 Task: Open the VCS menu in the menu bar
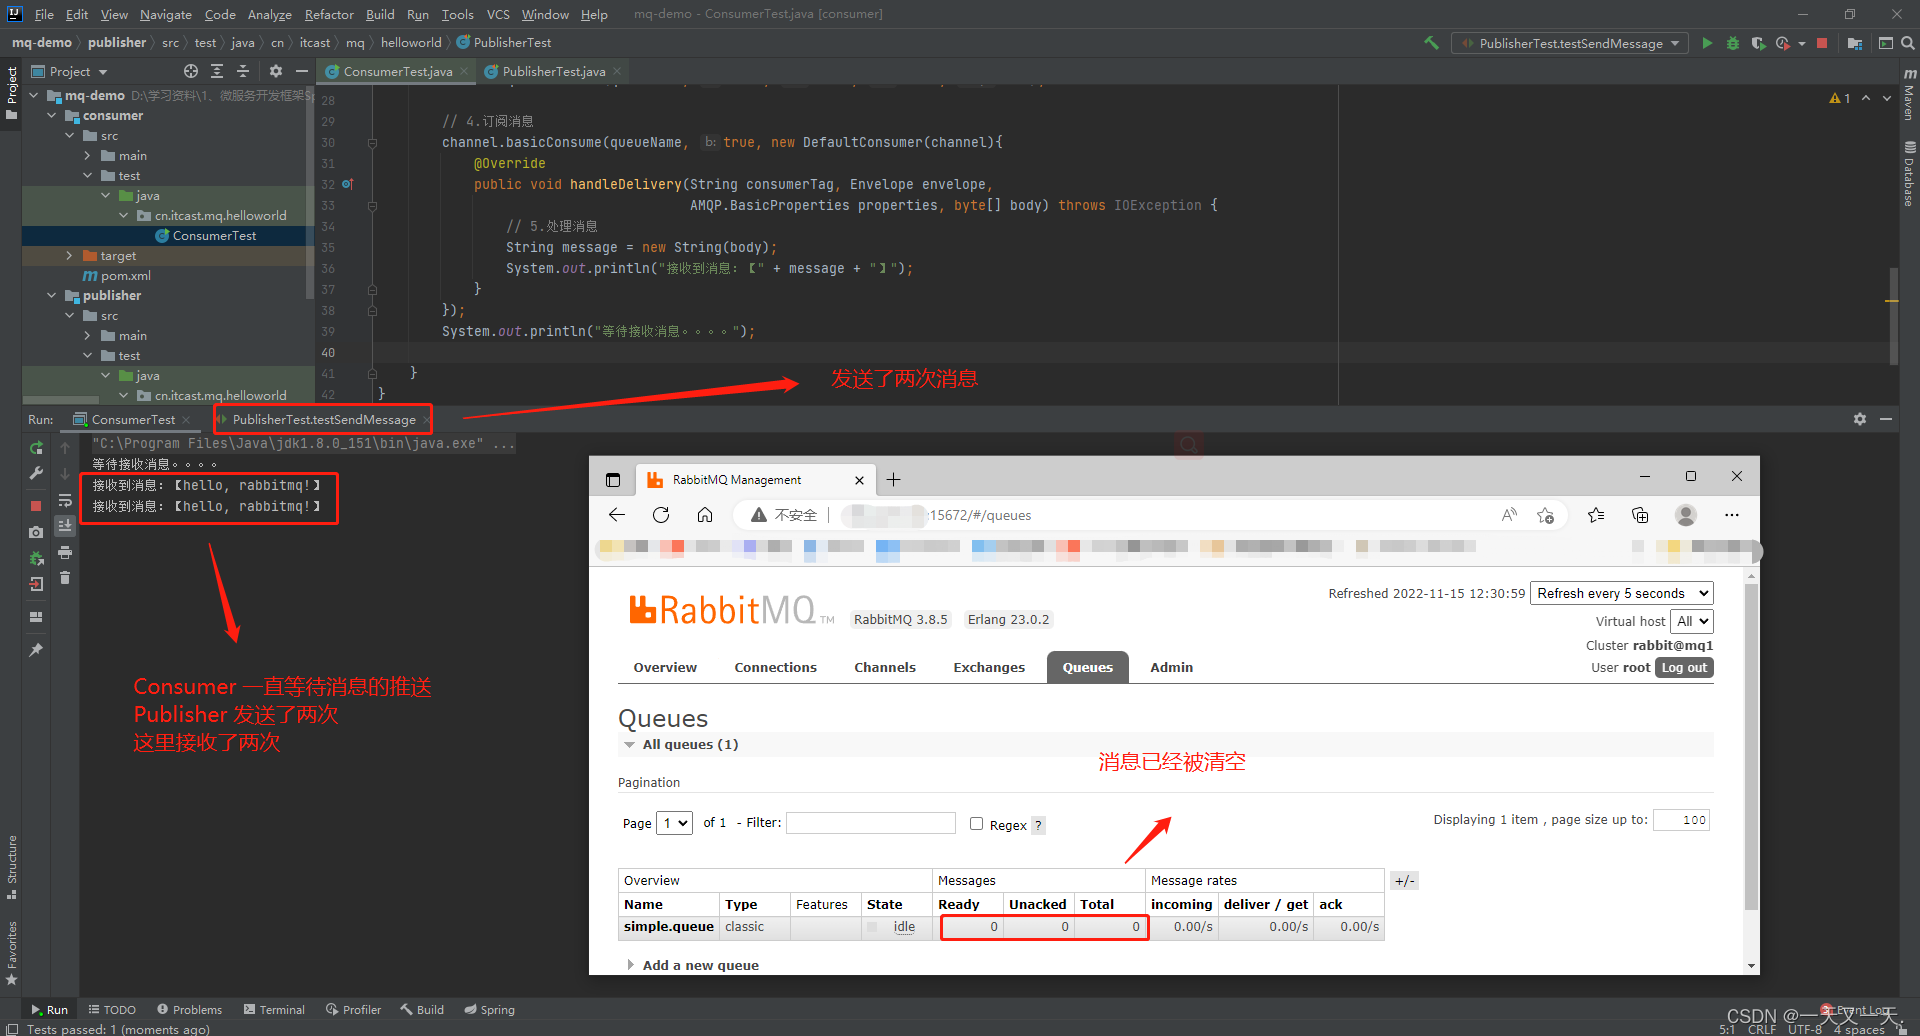pos(497,14)
